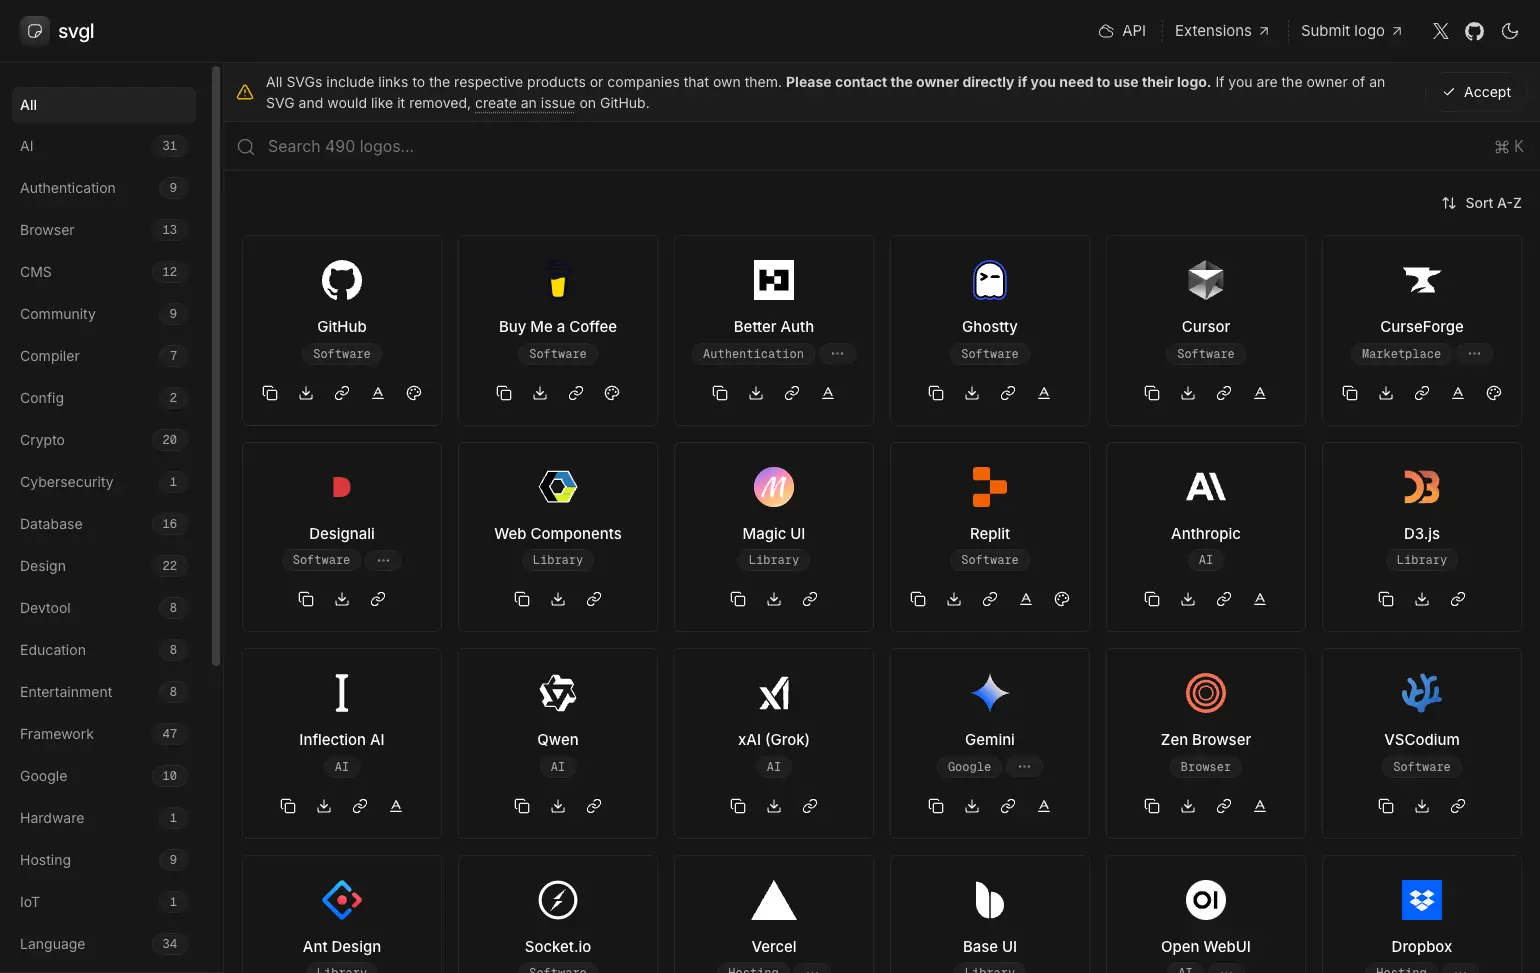Click the Software tag on GitHub card
The width and height of the screenshot is (1540, 973).
[342, 354]
